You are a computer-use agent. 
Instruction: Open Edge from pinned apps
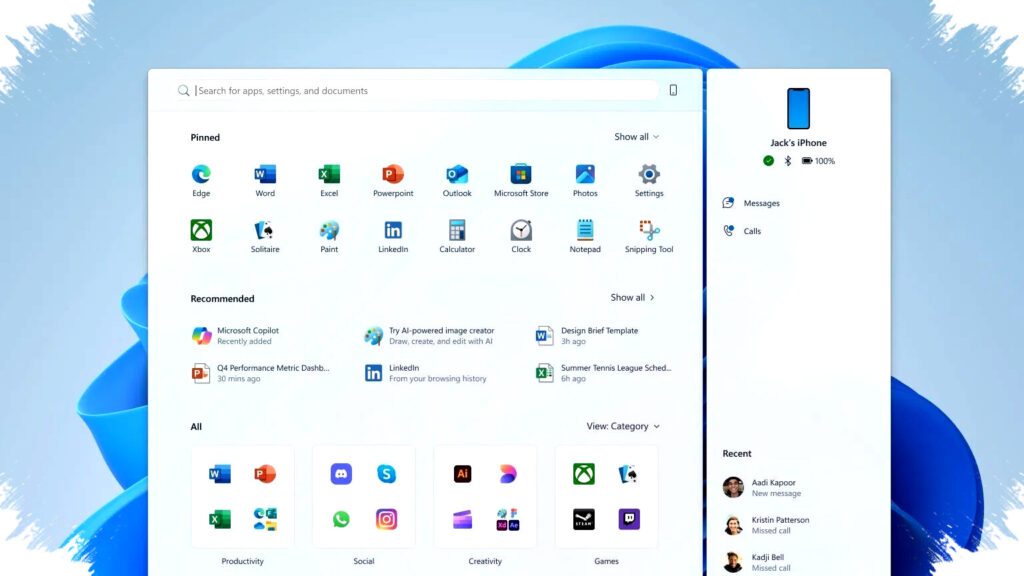201,180
